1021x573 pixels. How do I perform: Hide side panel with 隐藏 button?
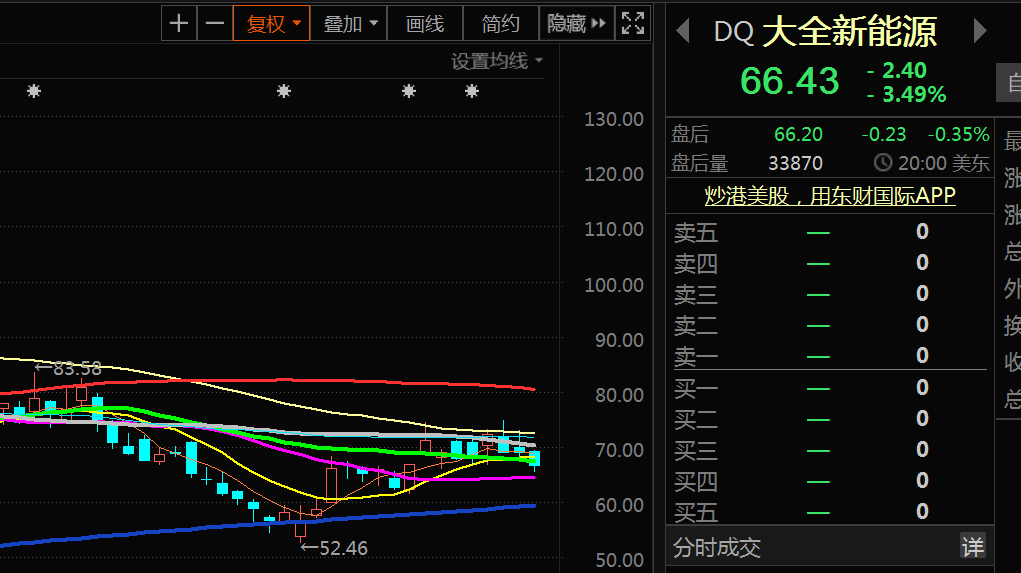pos(577,24)
